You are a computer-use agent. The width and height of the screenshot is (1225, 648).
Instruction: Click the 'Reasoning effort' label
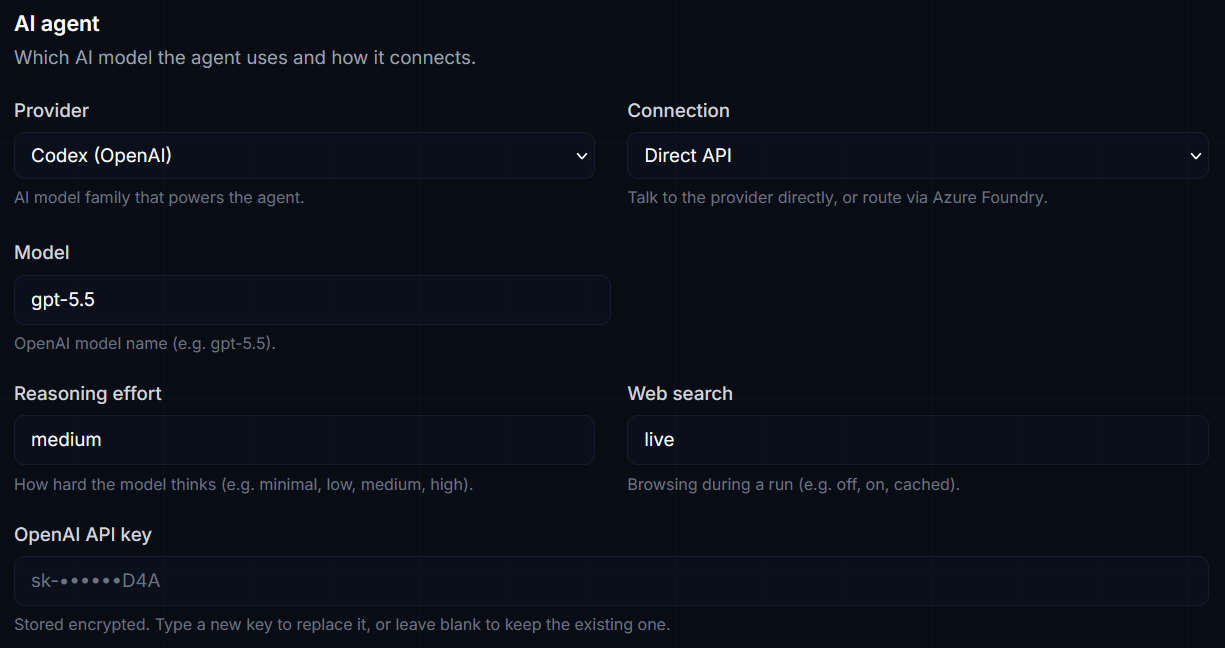(87, 393)
